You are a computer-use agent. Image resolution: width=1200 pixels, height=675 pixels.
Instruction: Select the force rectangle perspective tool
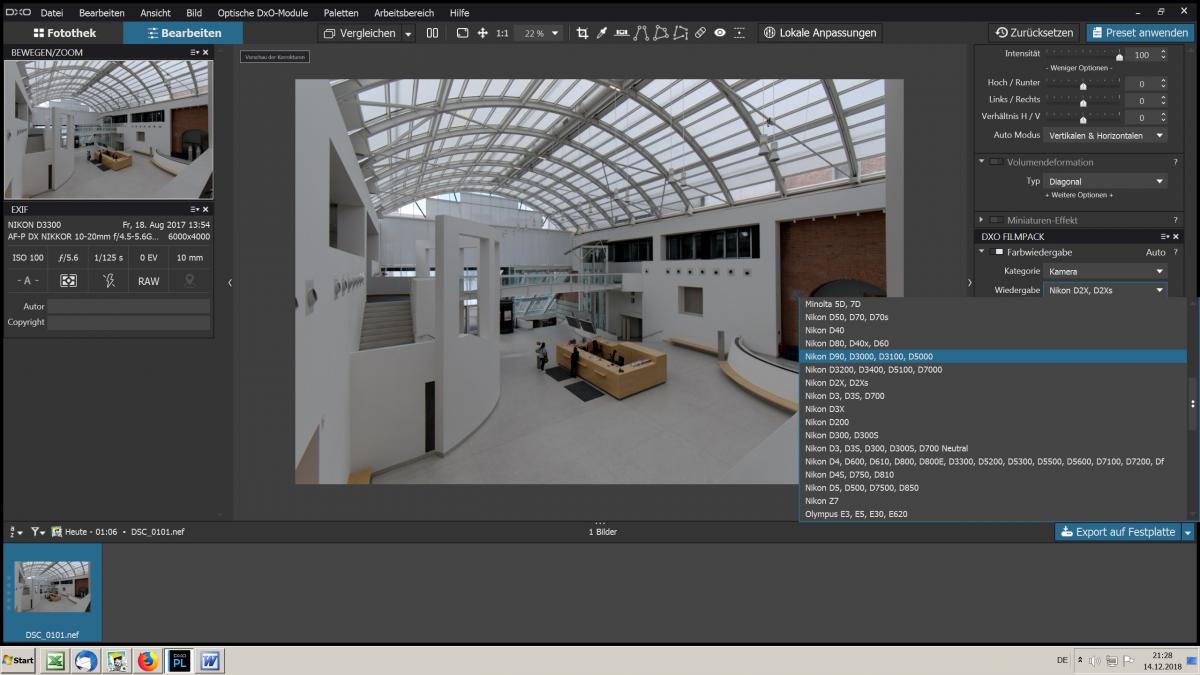(661, 33)
